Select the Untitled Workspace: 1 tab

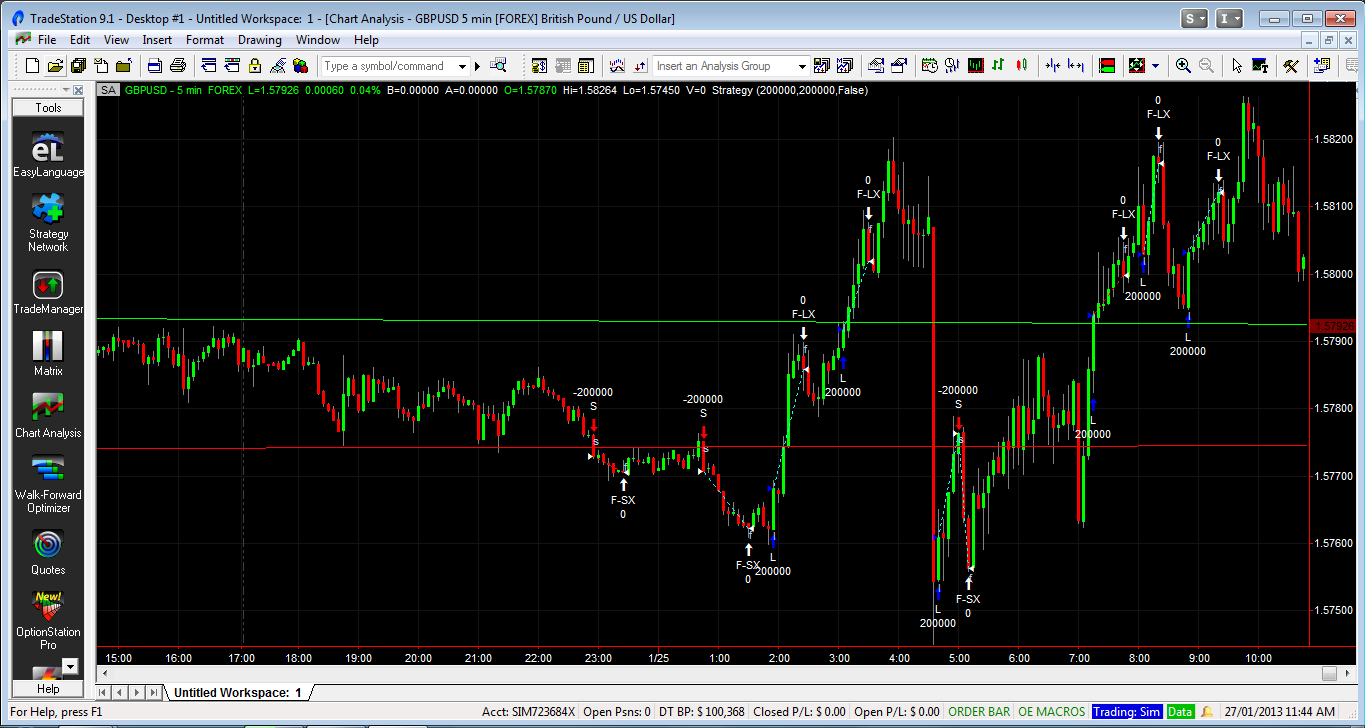click(238, 692)
